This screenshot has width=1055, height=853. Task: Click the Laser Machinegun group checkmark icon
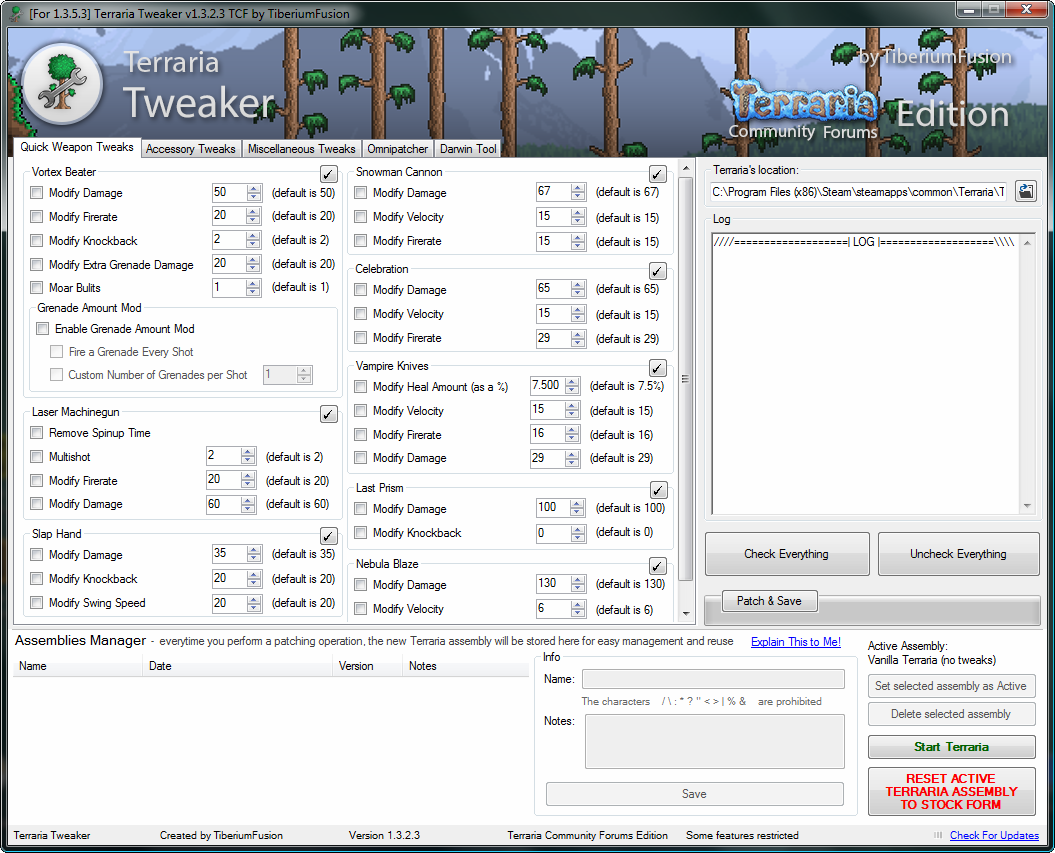point(328,414)
